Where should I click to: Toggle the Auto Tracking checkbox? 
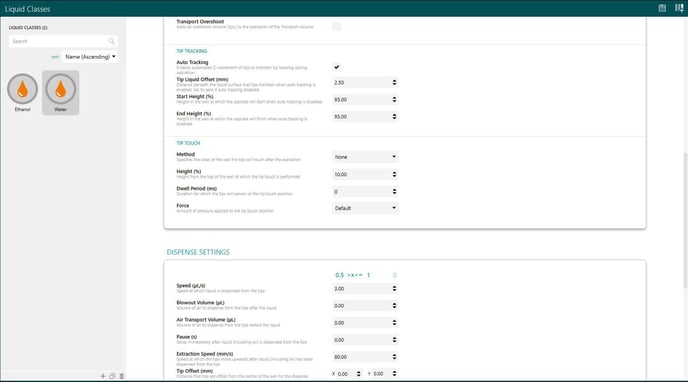(337, 67)
